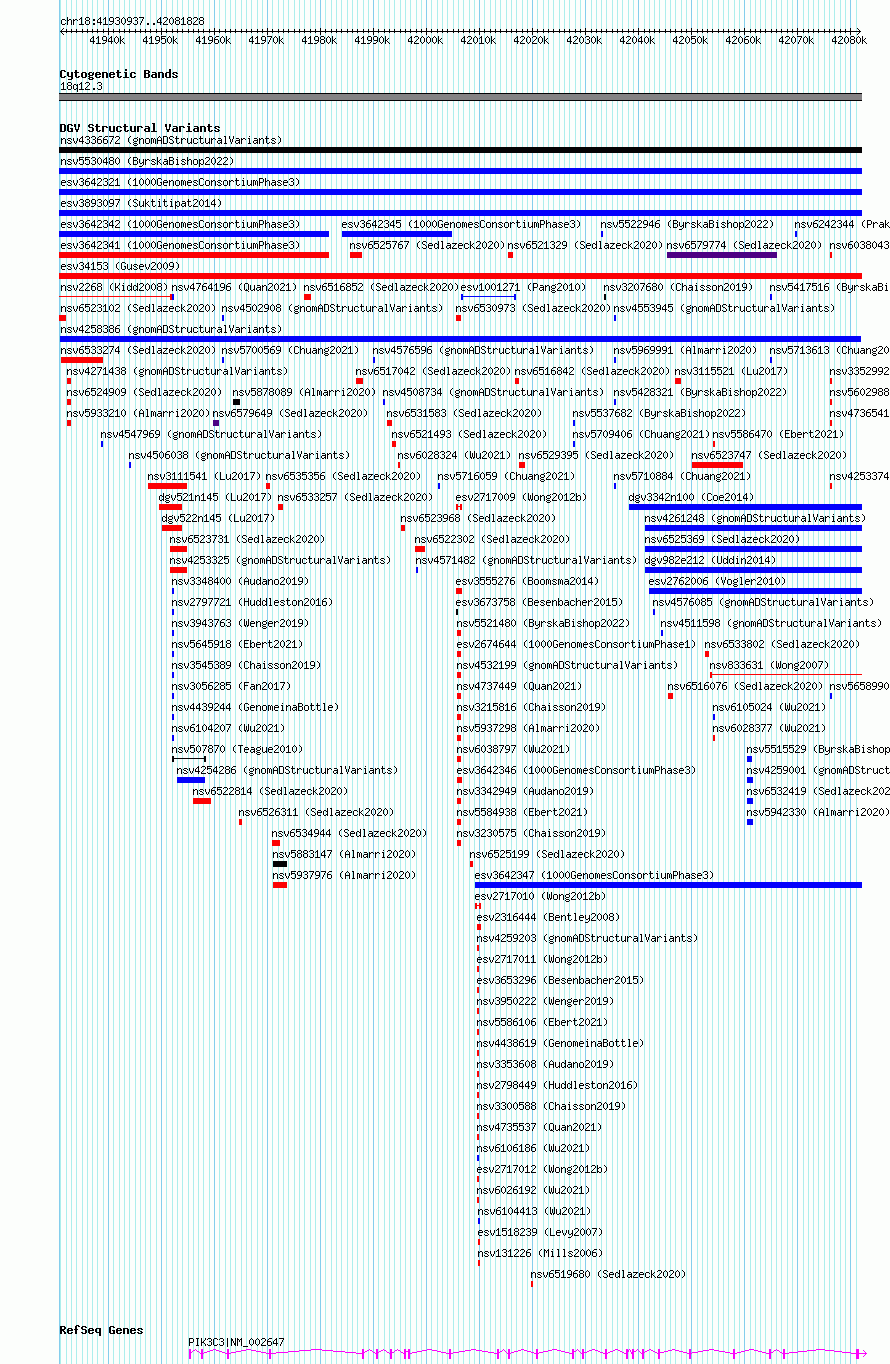The width and height of the screenshot is (890, 1364).
Task: Open nsv4576596 (gnomADStructuralVariants) label
Action: point(484,350)
